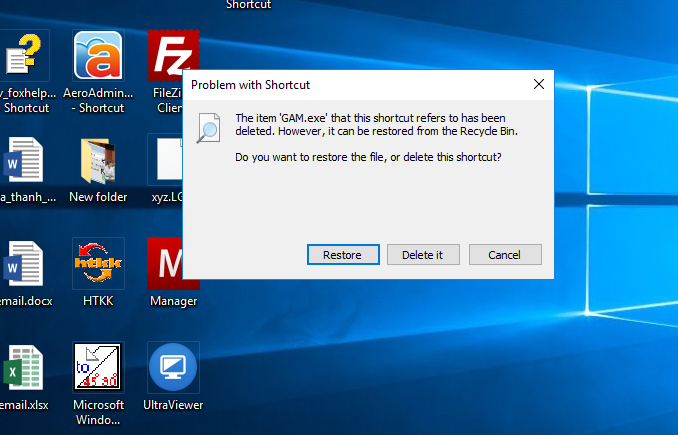Image resolution: width=678 pixels, height=435 pixels.
Task: Select the email.xlsx Excel file icon
Action: (24, 367)
